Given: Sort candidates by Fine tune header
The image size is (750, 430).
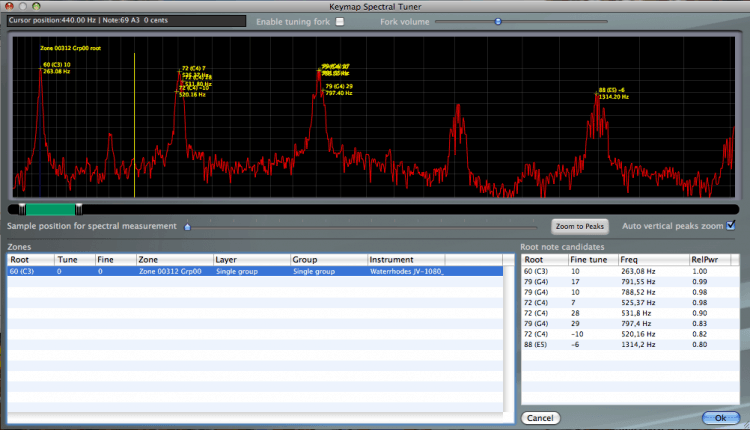Looking at the screenshot, I should pyautogui.click(x=593, y=260).
